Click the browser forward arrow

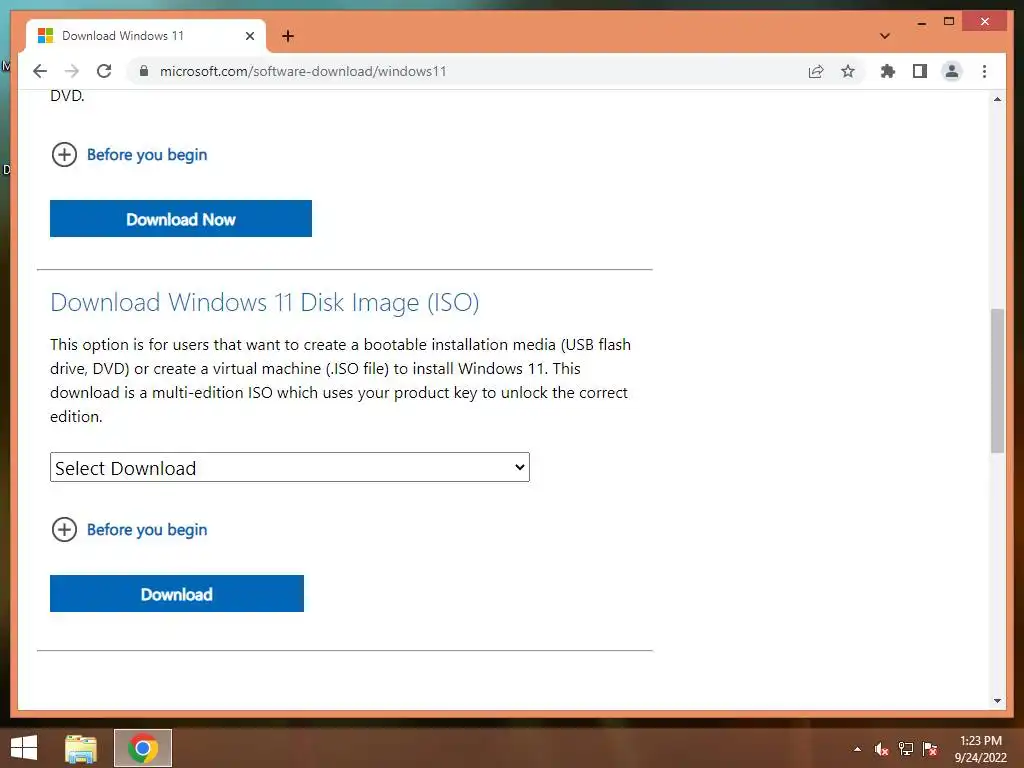[x=72, y=71]
